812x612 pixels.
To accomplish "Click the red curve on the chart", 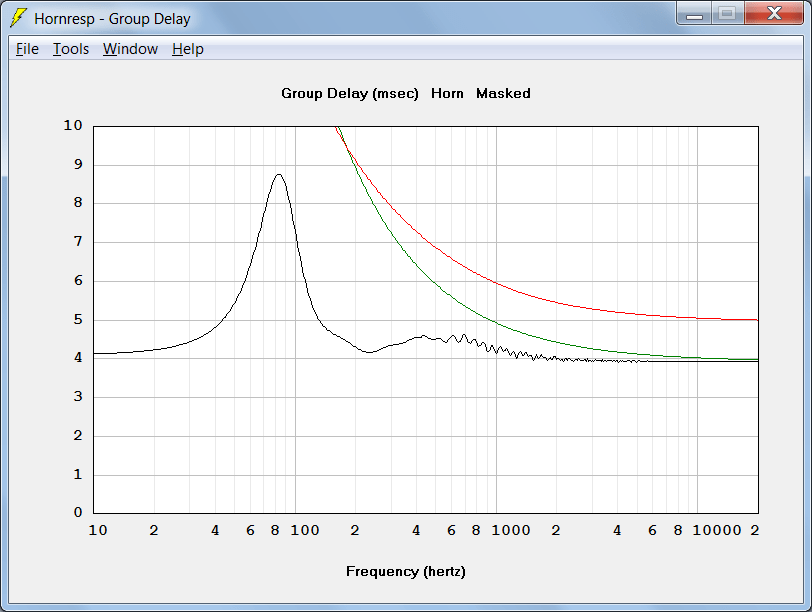I will pos(496,283).
